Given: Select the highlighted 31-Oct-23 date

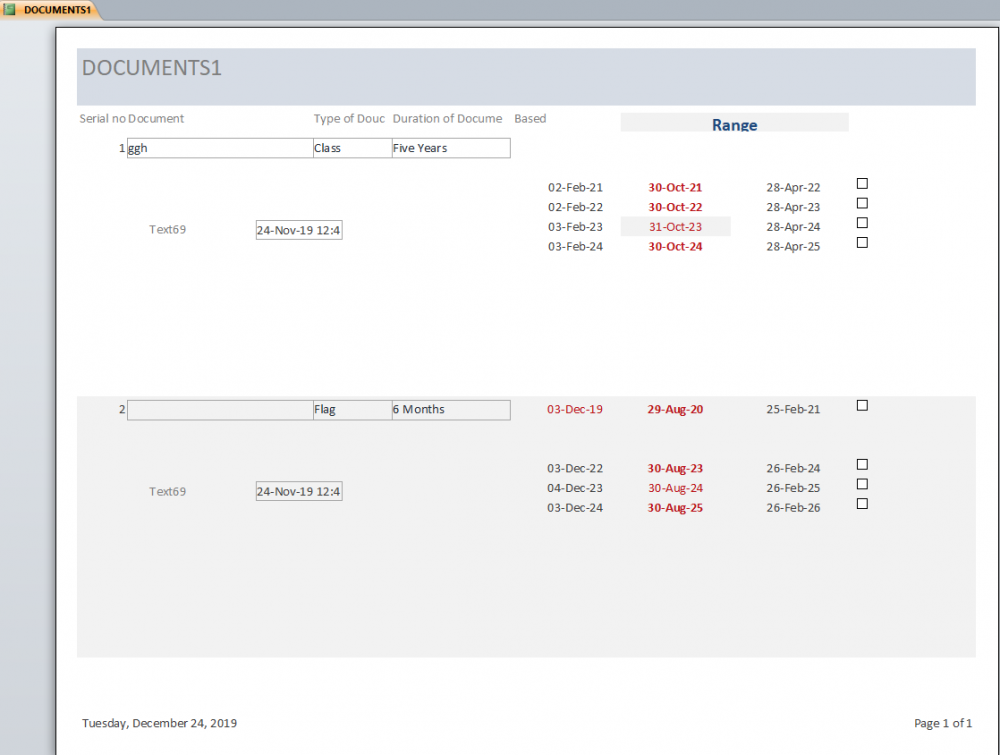Looking at the screenshot, I should 675,227.
